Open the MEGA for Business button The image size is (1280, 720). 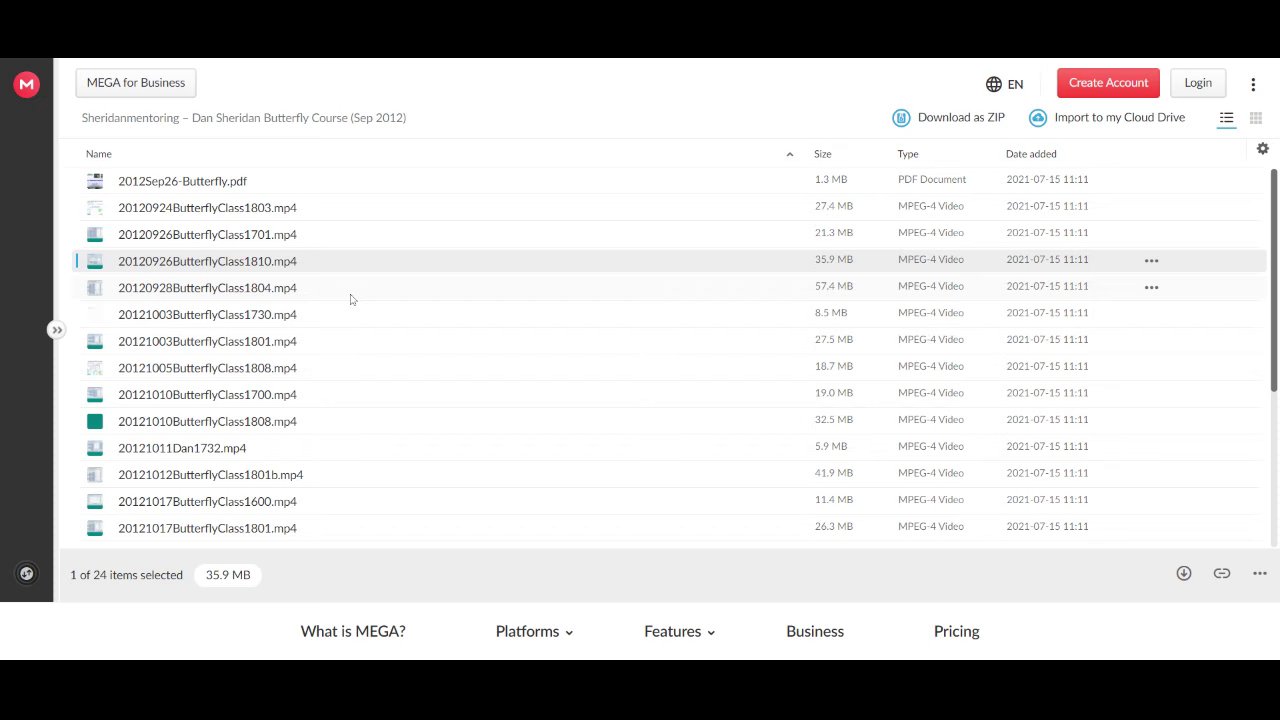(x=136, y=83)
